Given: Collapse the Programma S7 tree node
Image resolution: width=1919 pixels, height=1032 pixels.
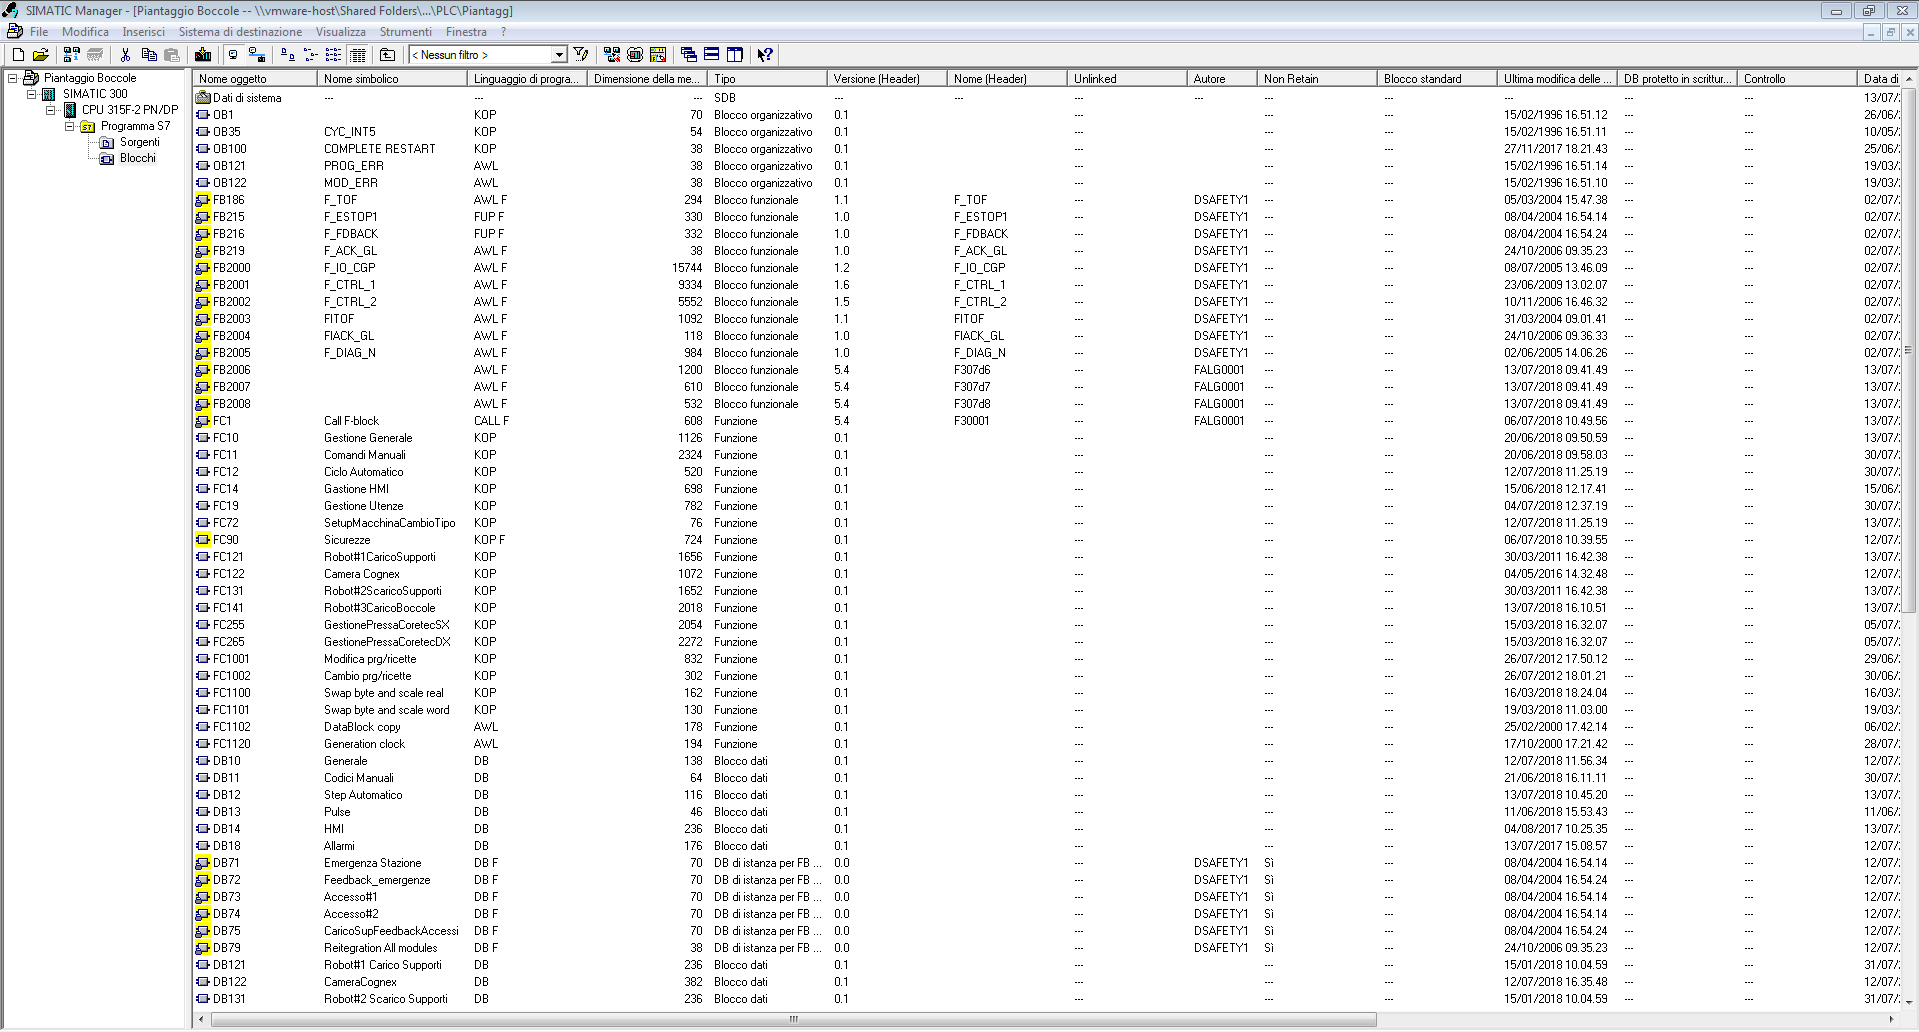Looking at the screenshot, I should [x=69, y=126].
